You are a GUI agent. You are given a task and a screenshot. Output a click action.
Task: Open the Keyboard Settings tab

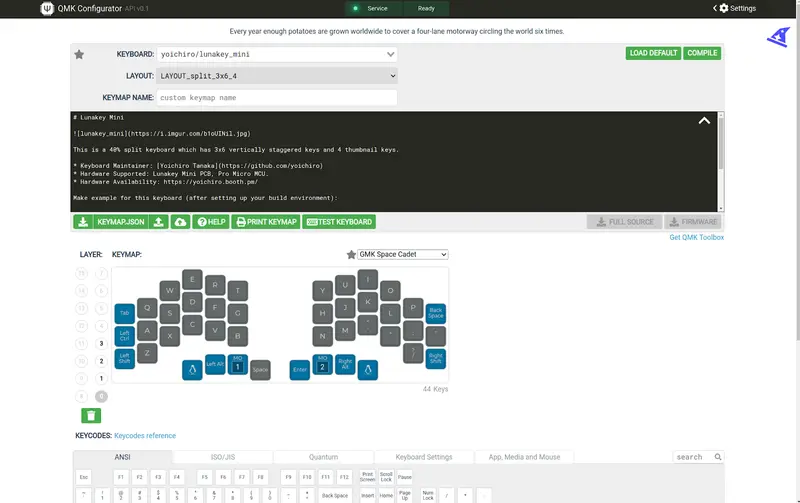pyautogui.click(x=424, y=457)
